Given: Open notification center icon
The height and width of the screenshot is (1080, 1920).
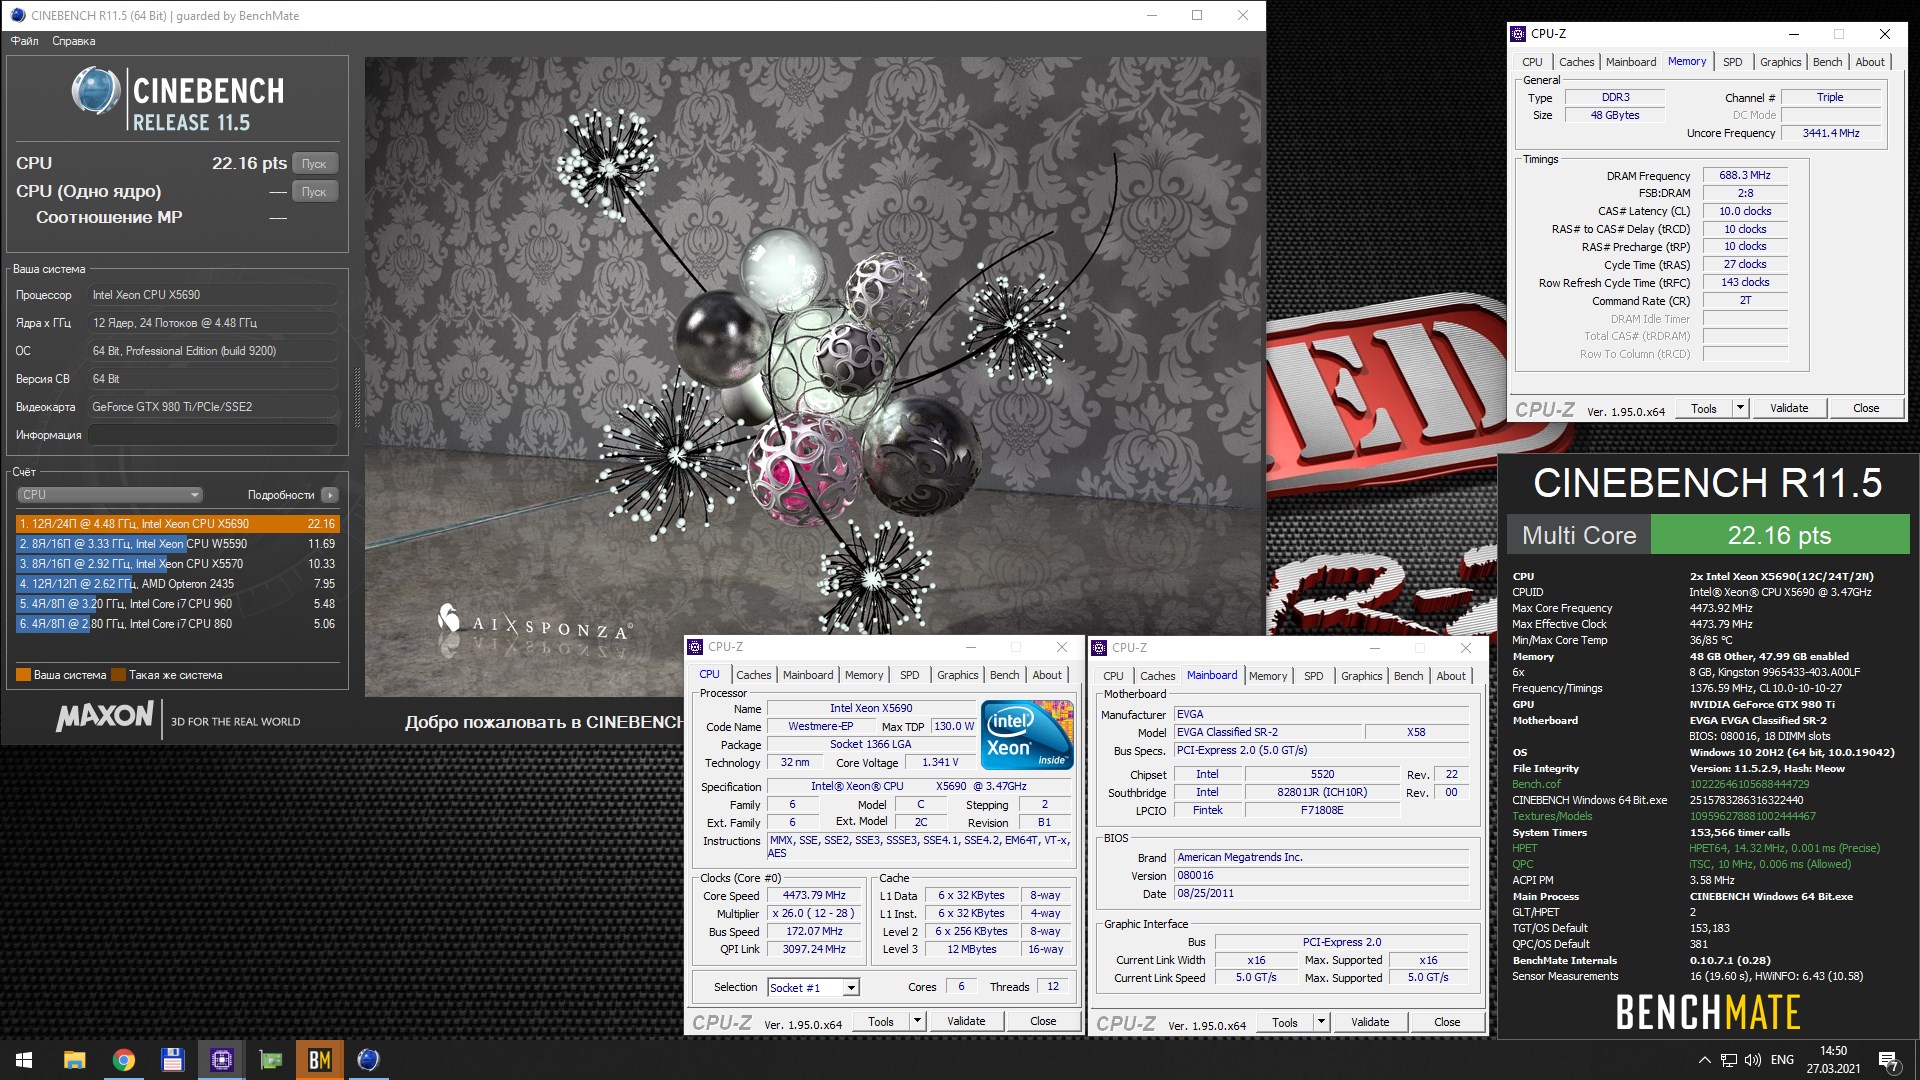Looking at the screenshot, I should pyautogui.click(x=1888, y=1060).
